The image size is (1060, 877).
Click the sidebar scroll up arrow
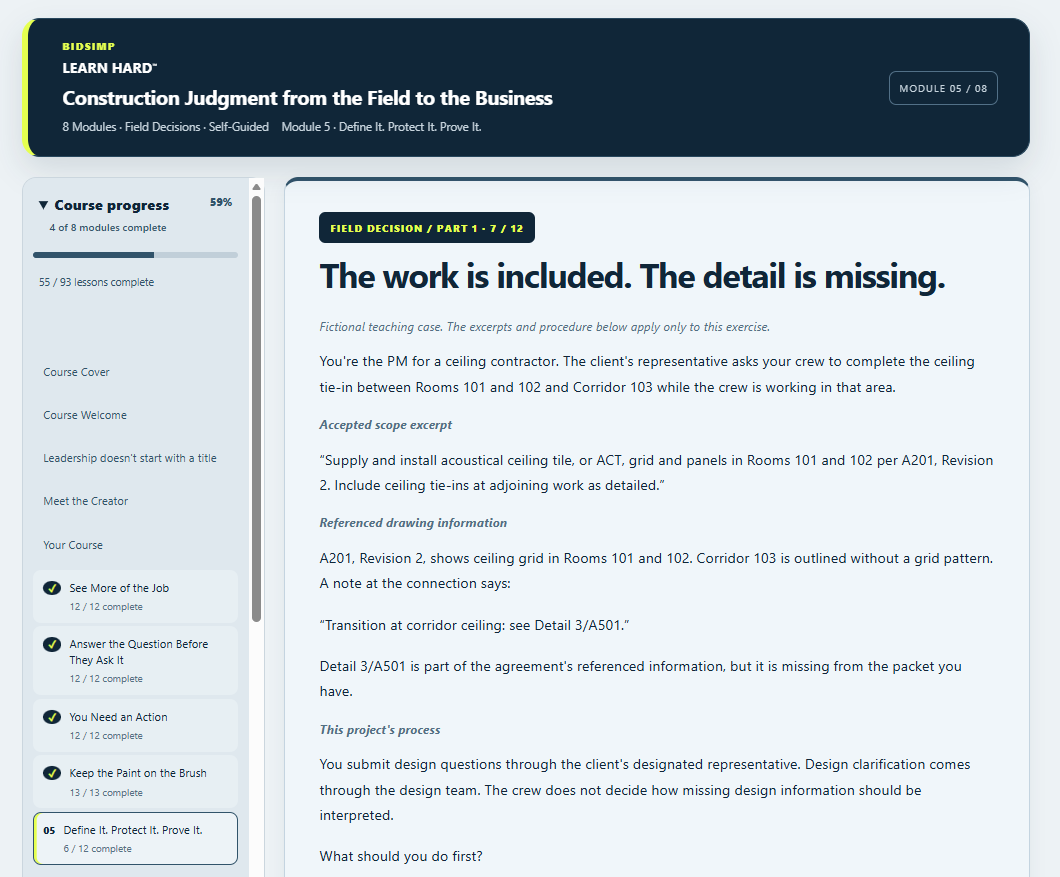tap(256, 187)
